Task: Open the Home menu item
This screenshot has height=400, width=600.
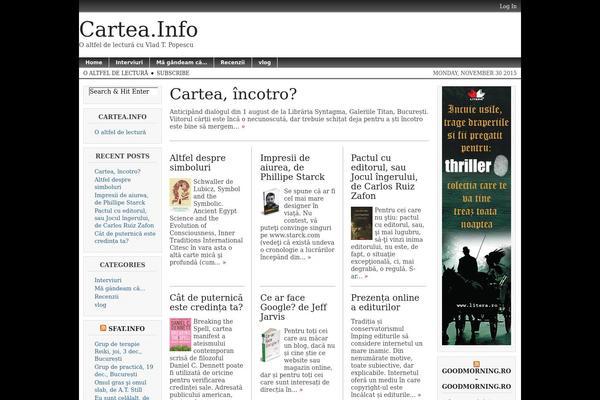Action: point(94,62)
